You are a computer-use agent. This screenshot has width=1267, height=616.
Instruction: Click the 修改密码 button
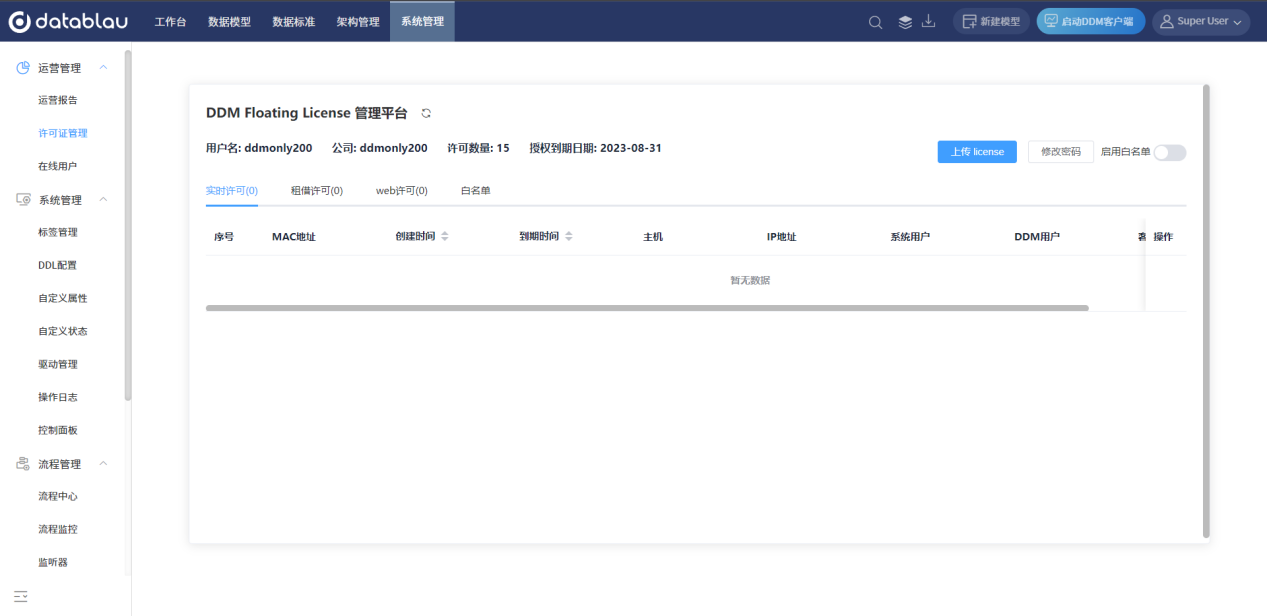[1061, 151]
